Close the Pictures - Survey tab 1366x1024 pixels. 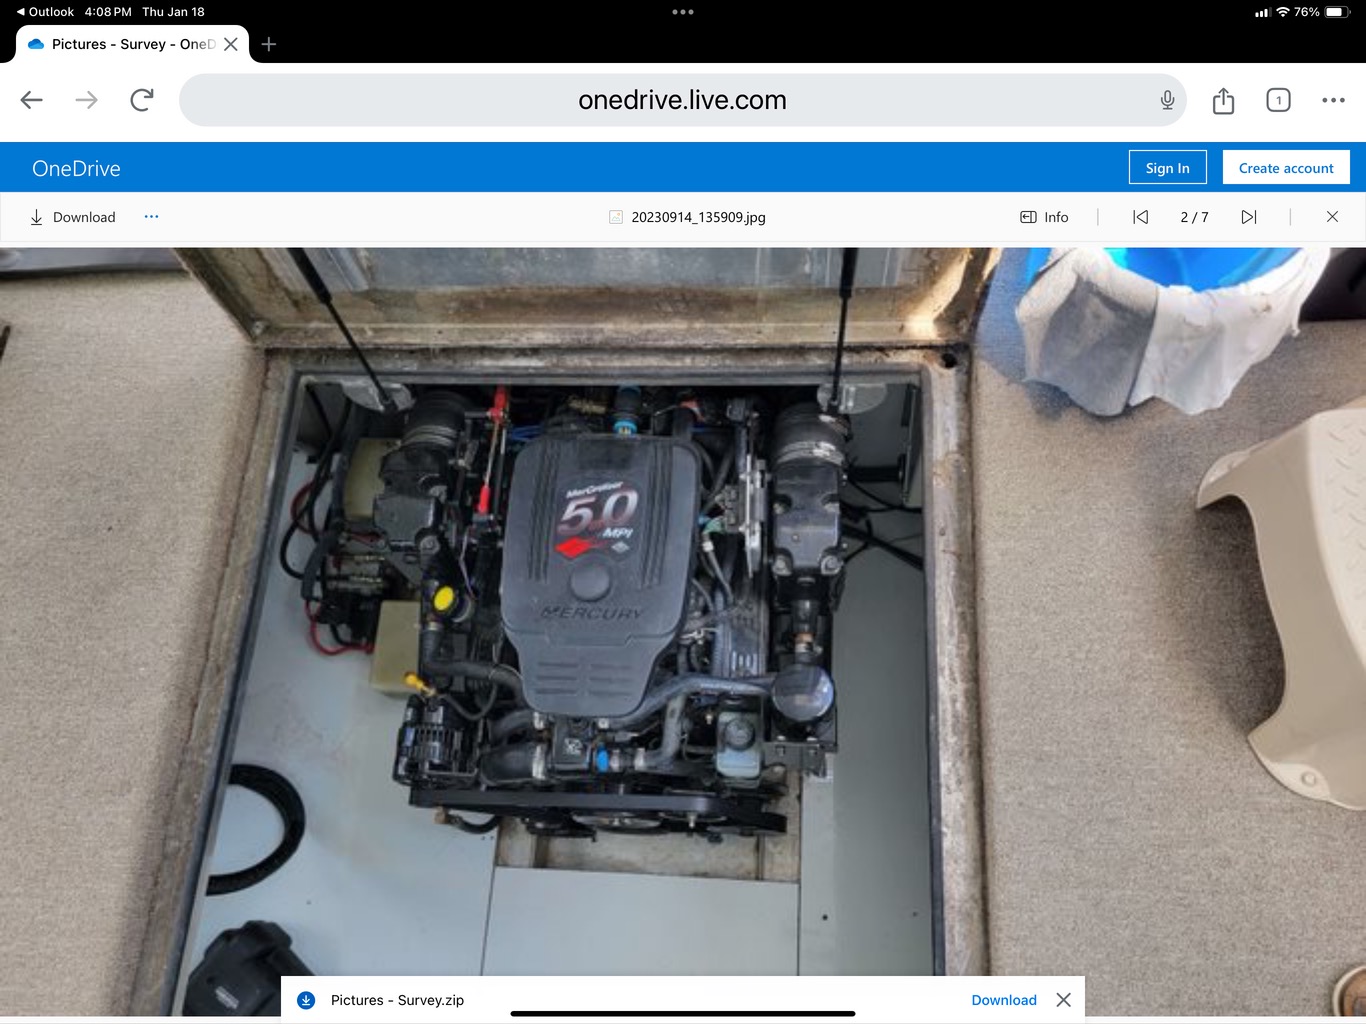coord(231,44)
